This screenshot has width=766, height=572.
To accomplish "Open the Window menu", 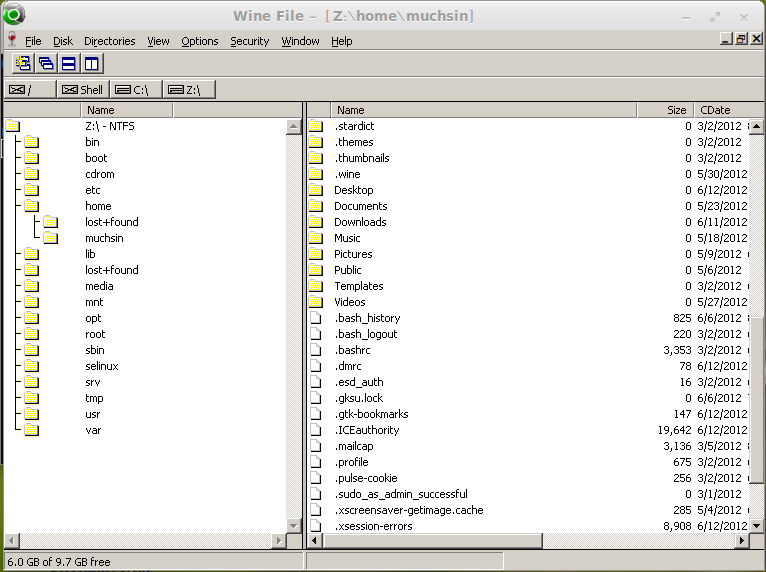I will click(x=300, y=41).
